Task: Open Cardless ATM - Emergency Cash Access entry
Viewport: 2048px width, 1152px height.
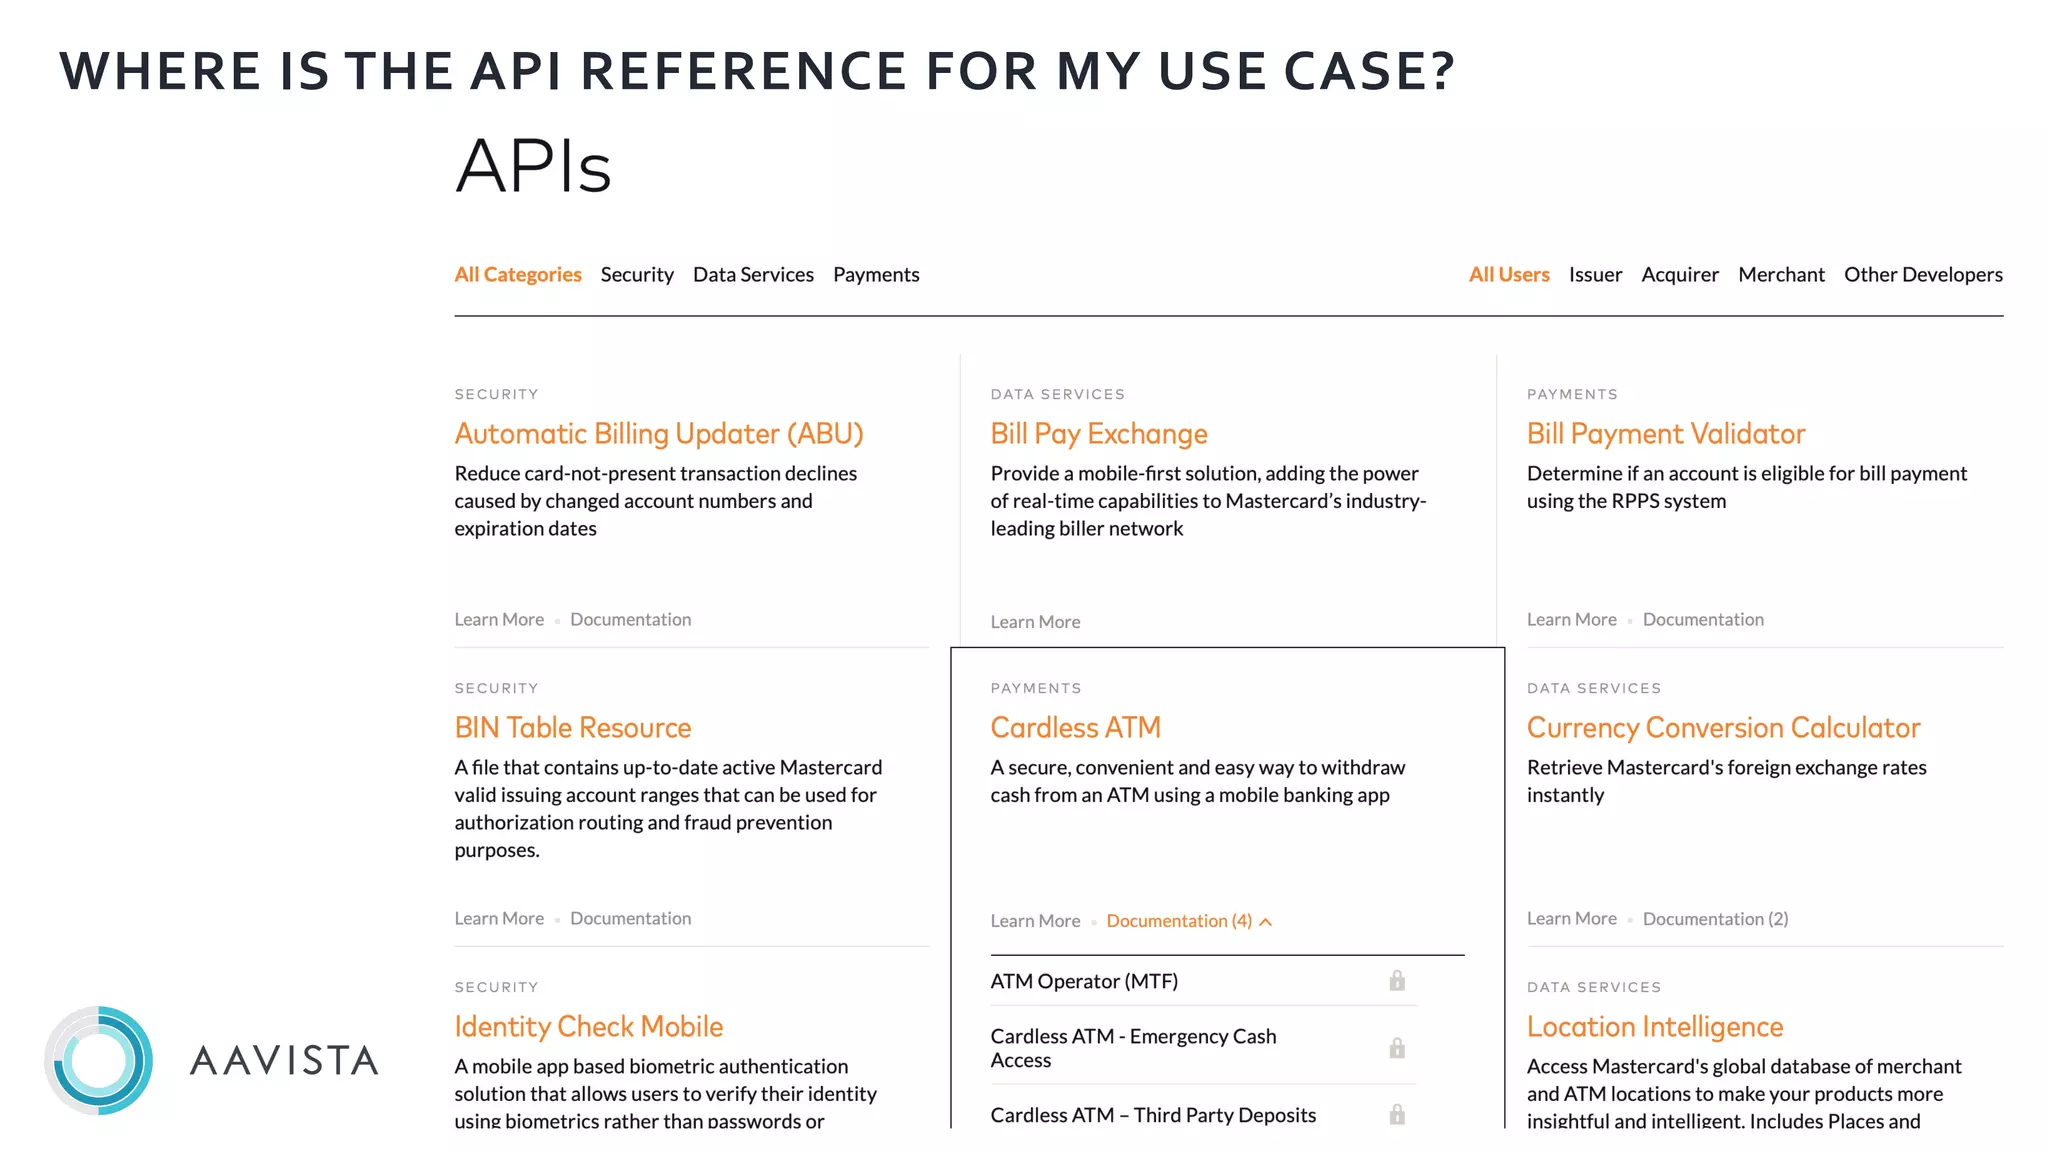Action: [1133, 1048]
